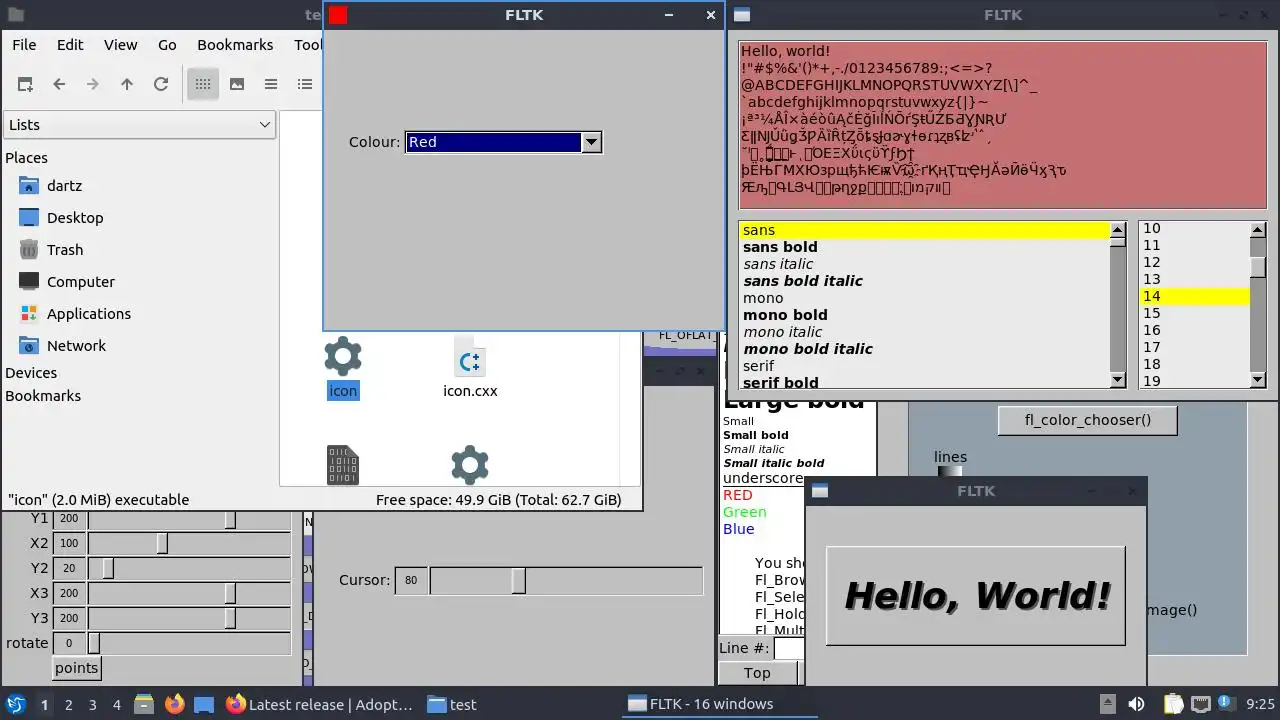Open Network in the Places sidebar
This screenshot has height=720, width=1280.
pos(76,345)
